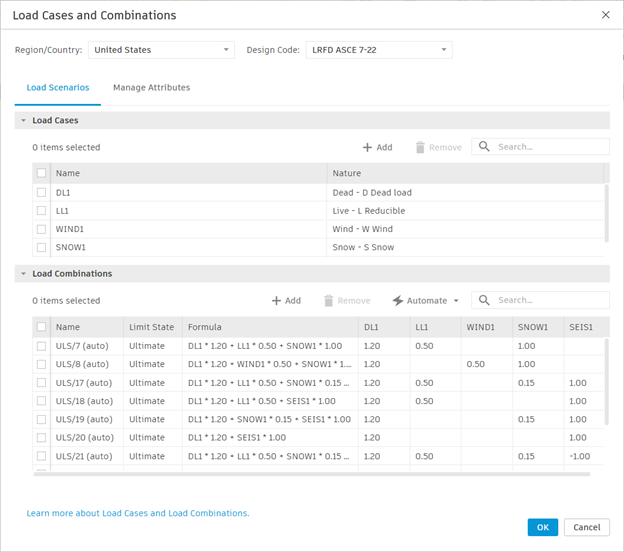Click the Load Combinations search field
The width and height of the screenshot is (624, 552).
(550, 300)
